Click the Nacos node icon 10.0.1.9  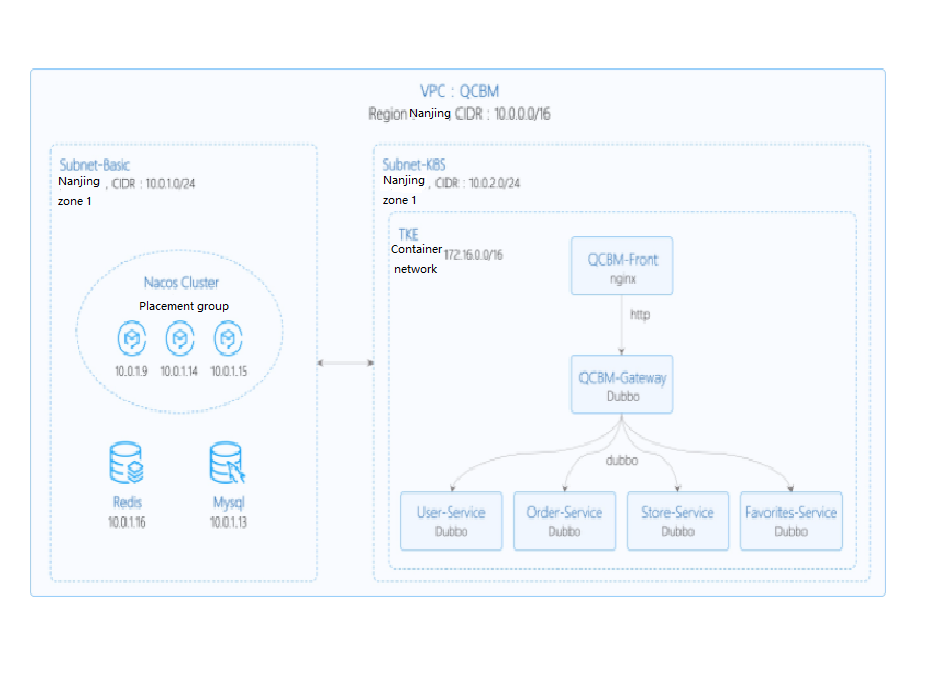132,338
